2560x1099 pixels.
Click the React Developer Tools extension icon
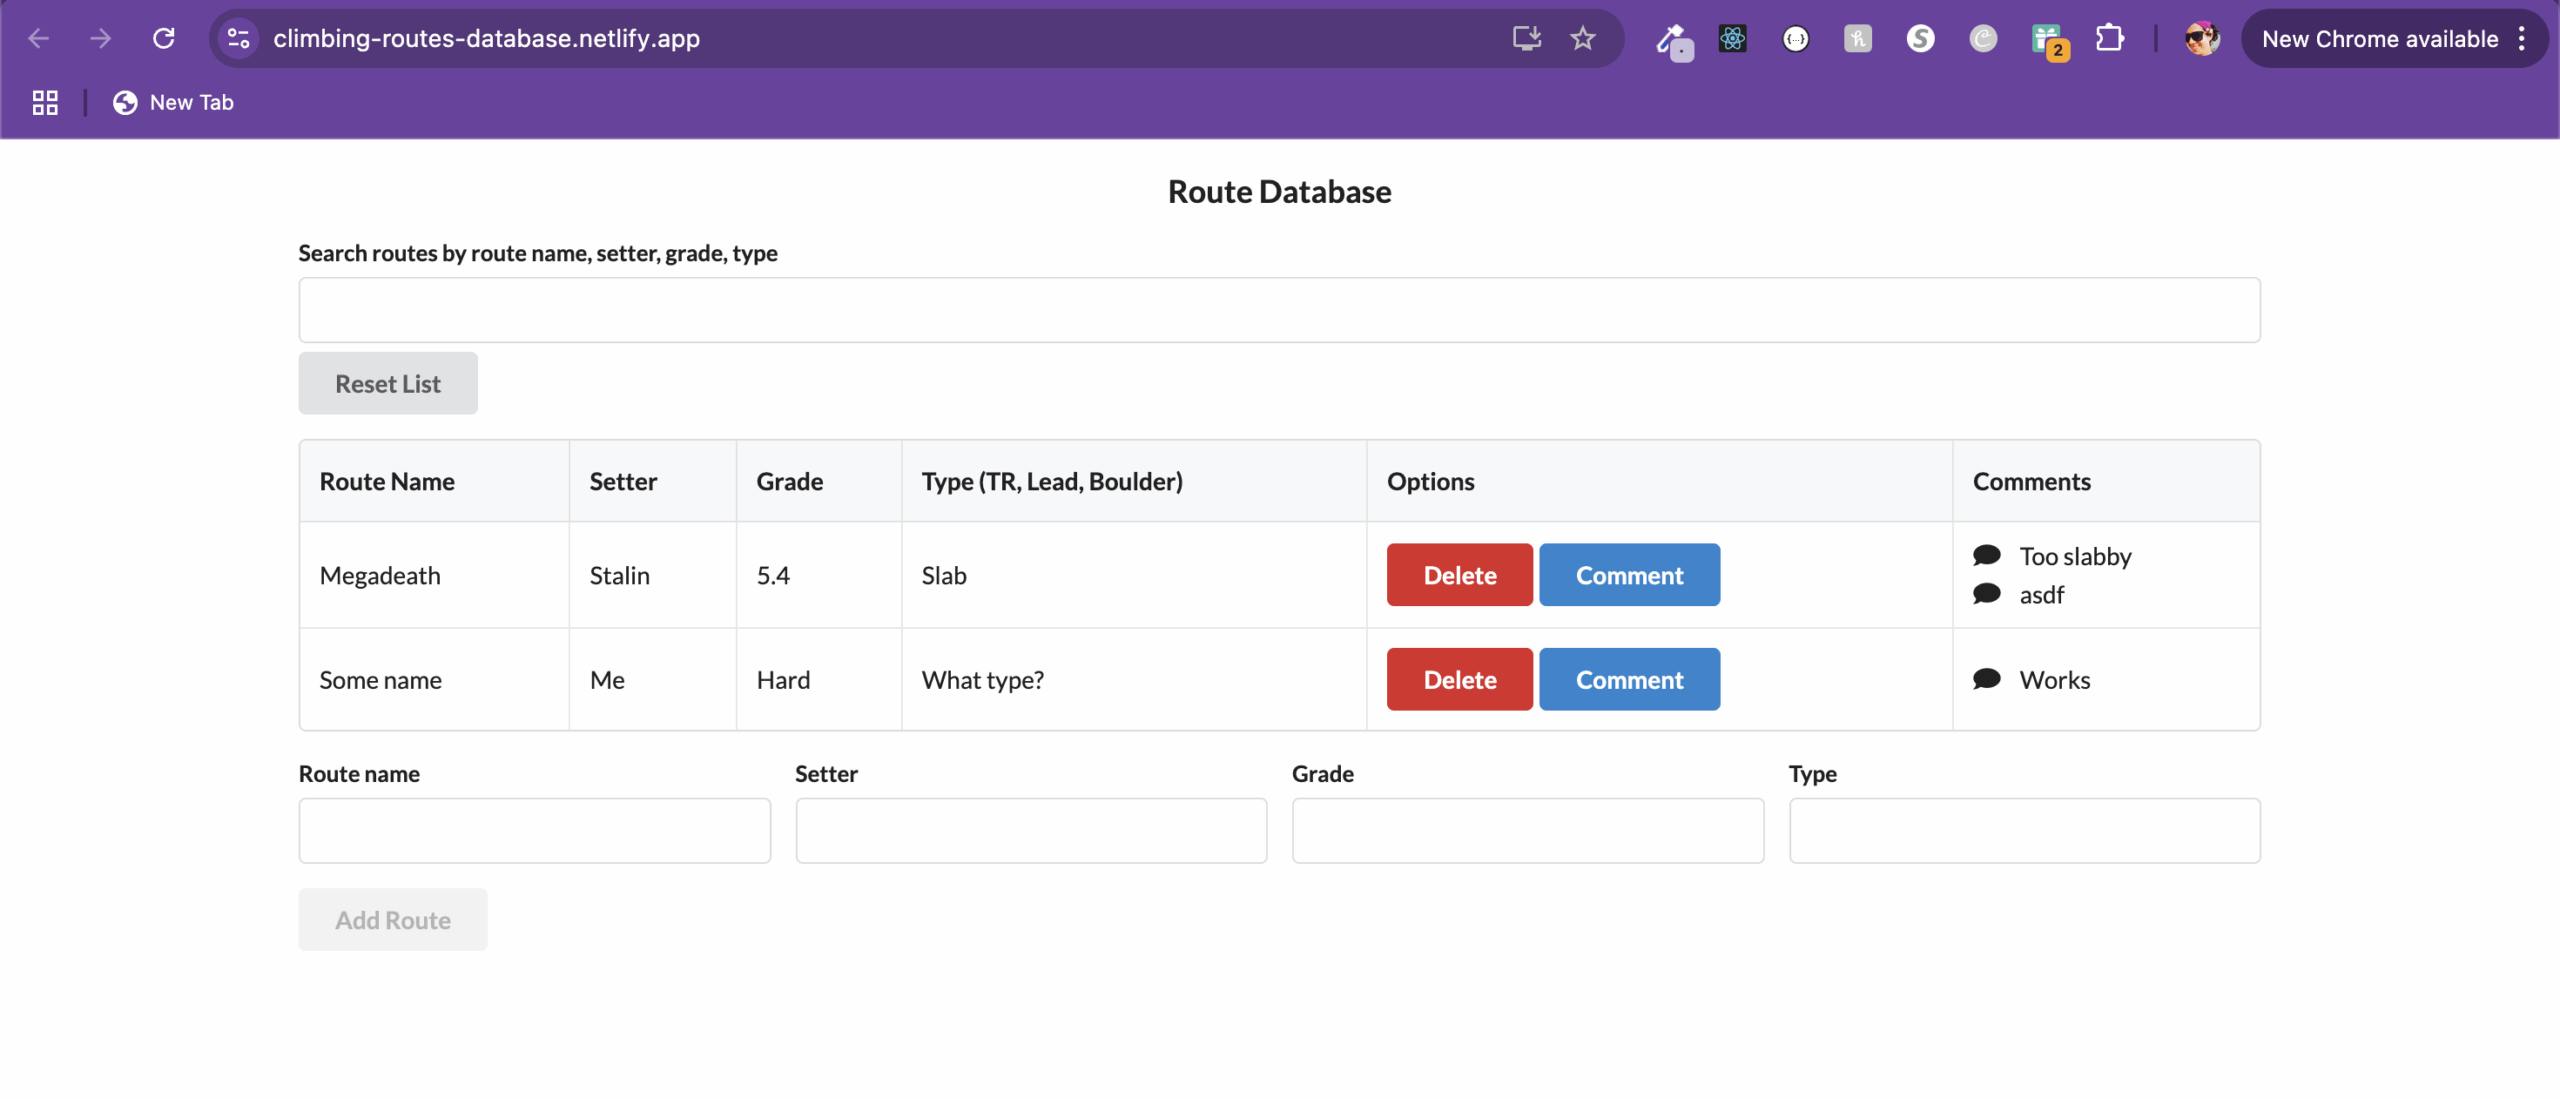coord(1732,39)
